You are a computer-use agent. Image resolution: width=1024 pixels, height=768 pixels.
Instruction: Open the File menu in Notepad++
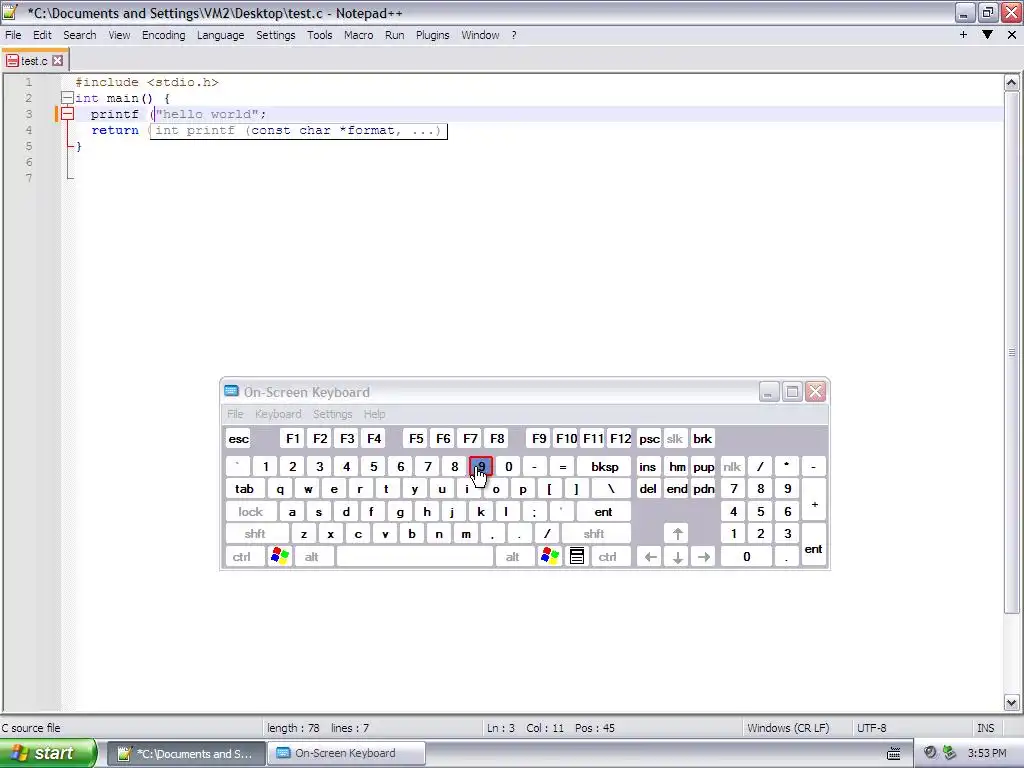(x=13, y=35)
